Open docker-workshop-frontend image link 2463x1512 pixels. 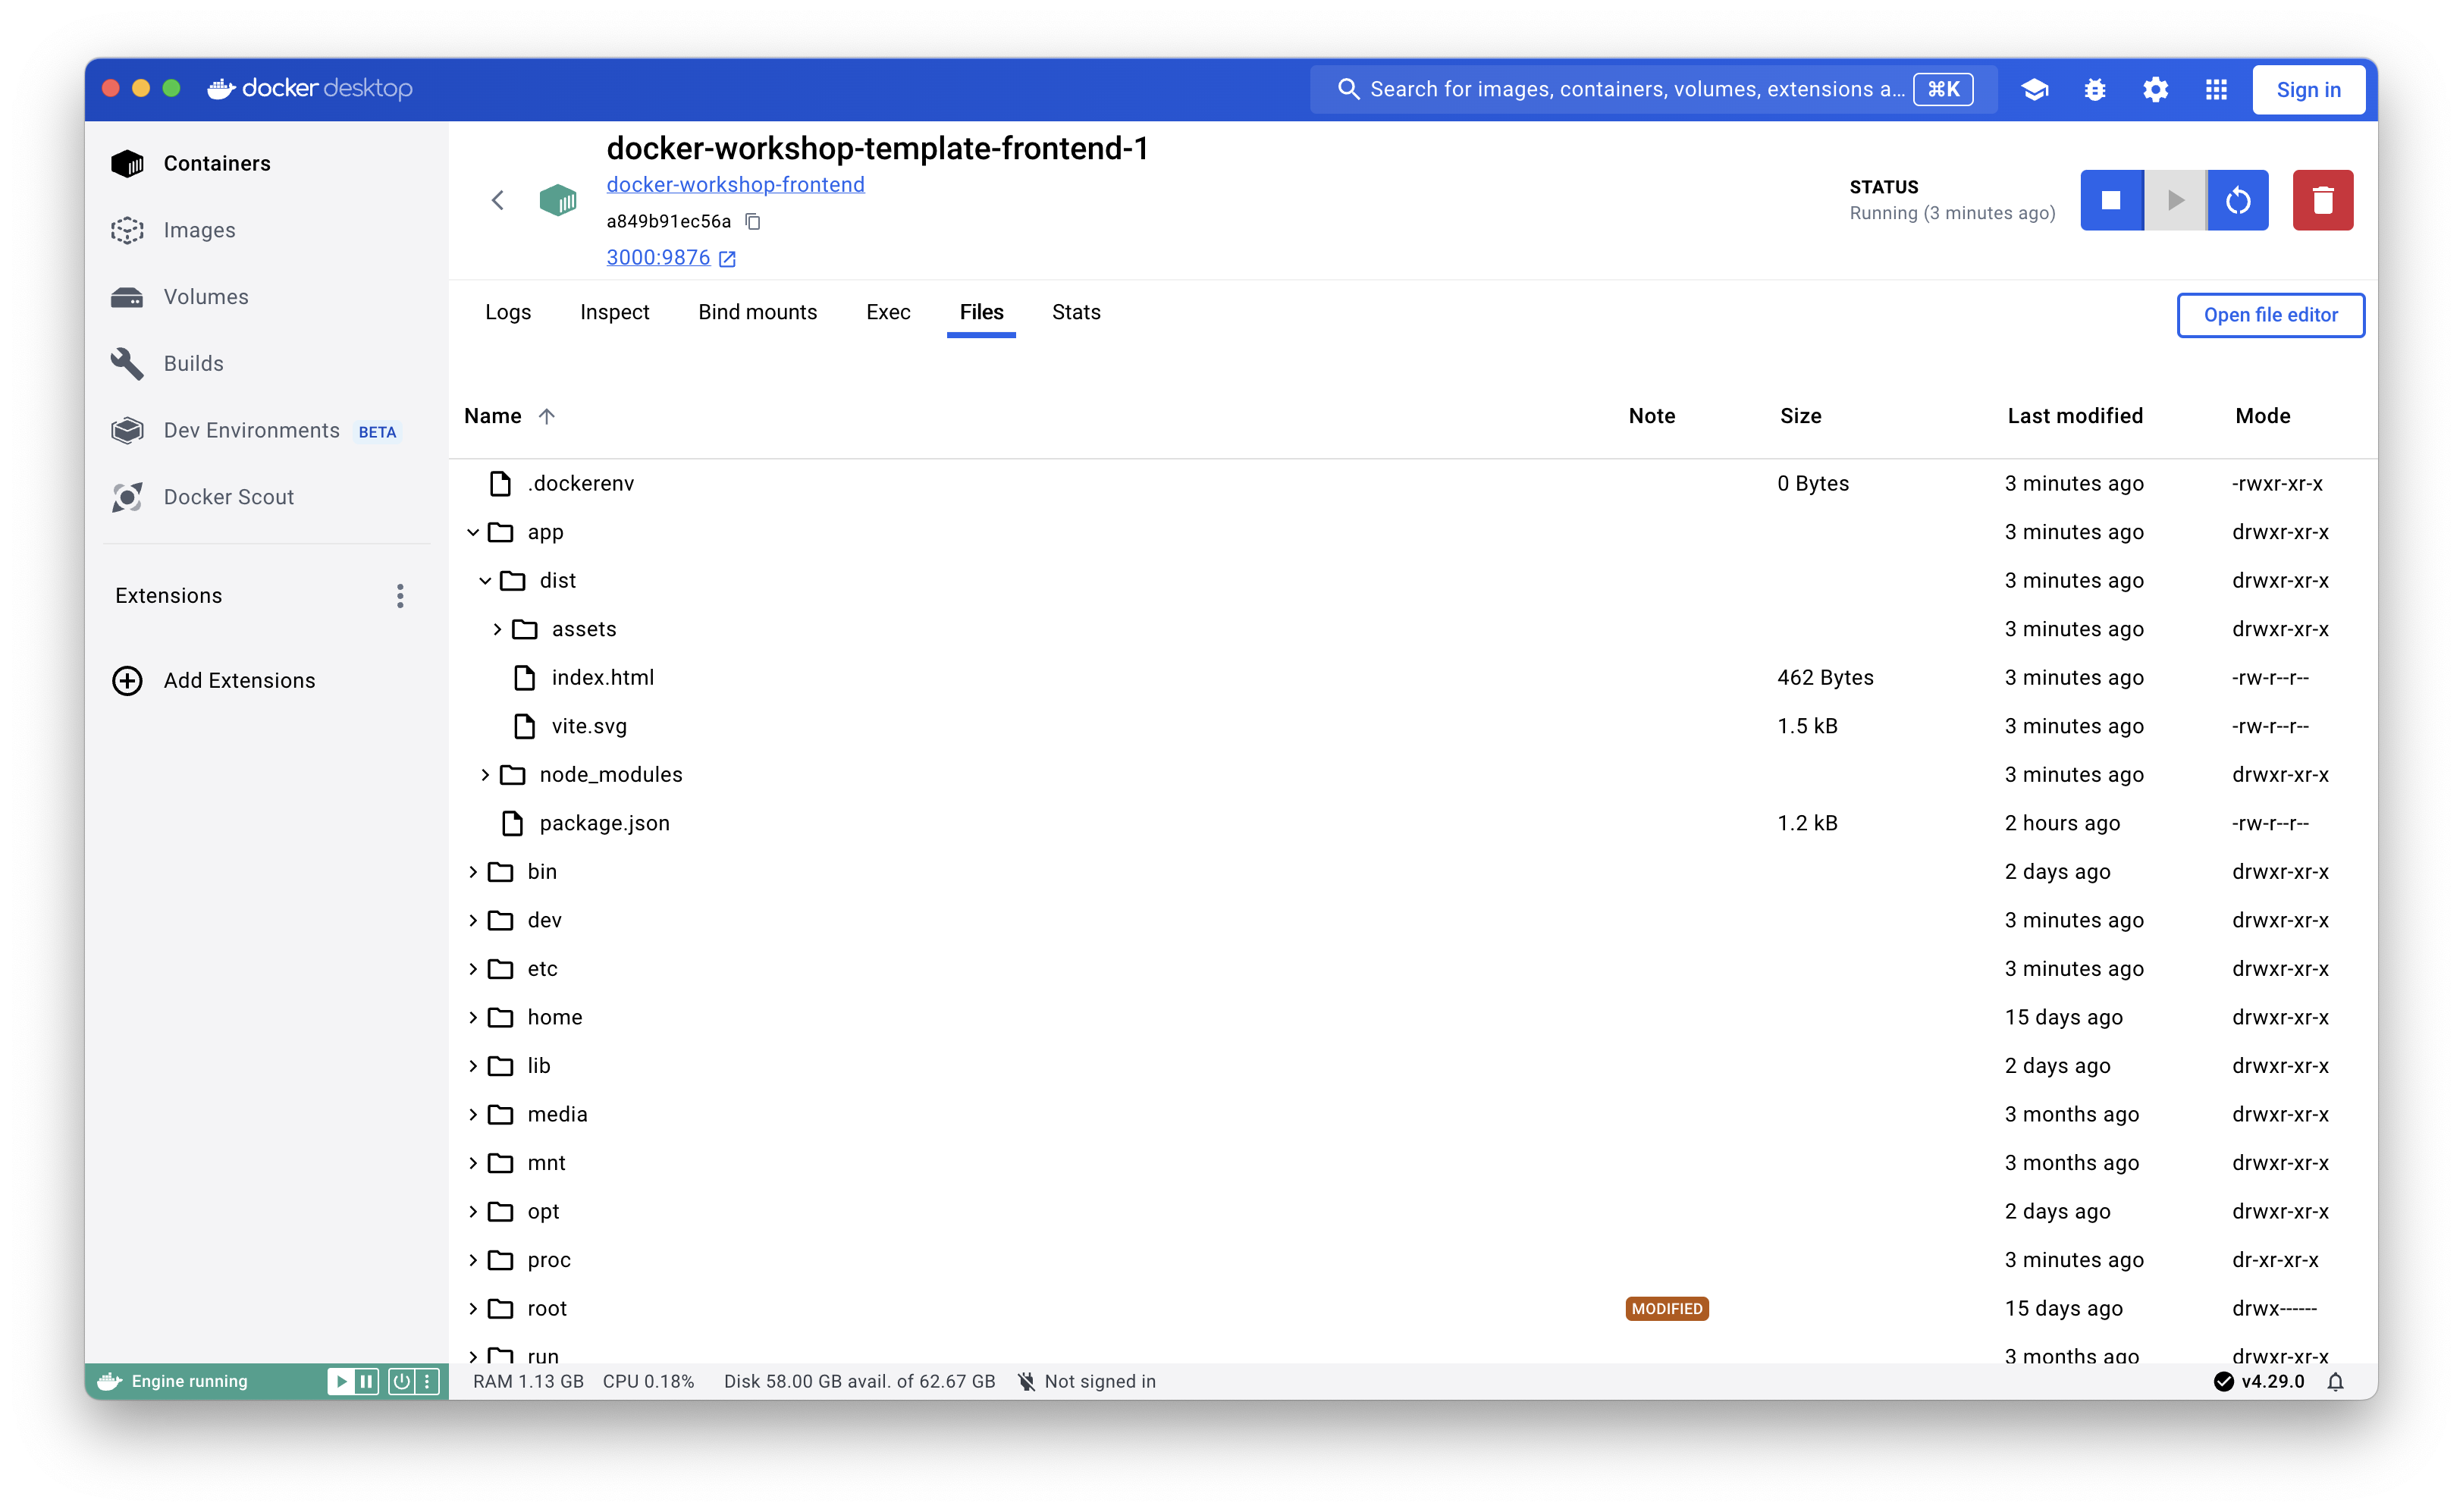pos(735,184)
